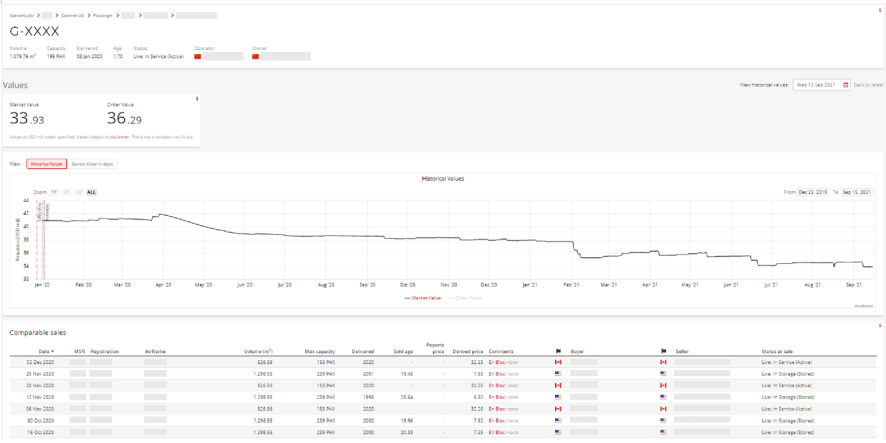Set chart zoom to 2Y
Viewport: 886px width, 443px height.
tap(66, 192)
